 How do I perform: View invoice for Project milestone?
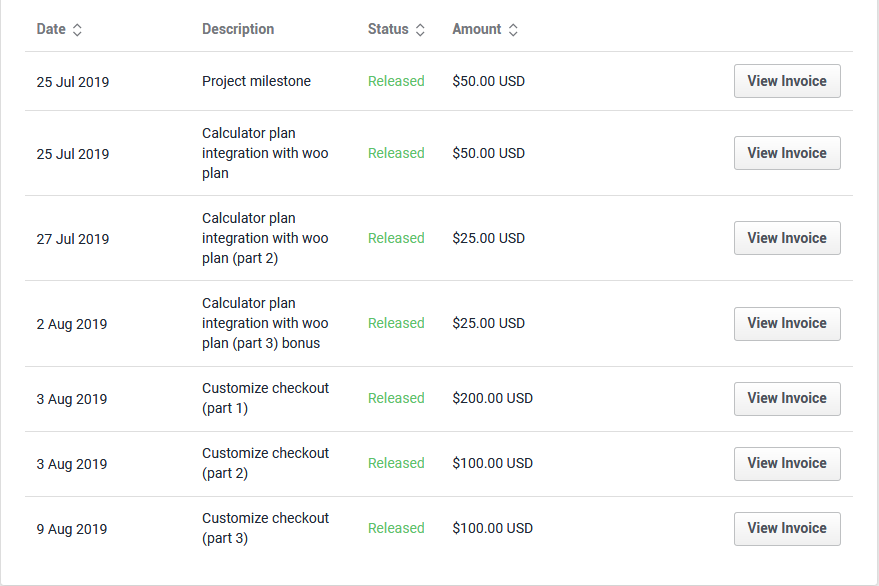coord(787,81)
